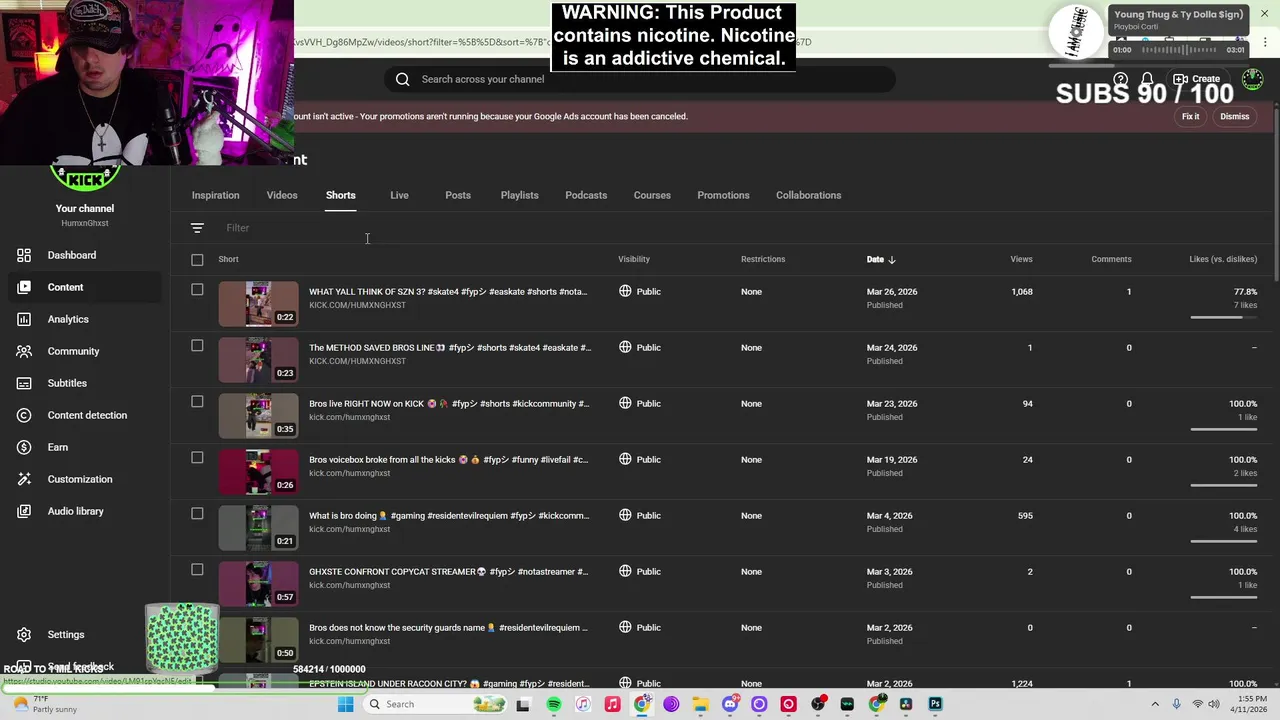Open Studio Settings gear
The width and height of the screenshot is (1280, 720).
24,634
